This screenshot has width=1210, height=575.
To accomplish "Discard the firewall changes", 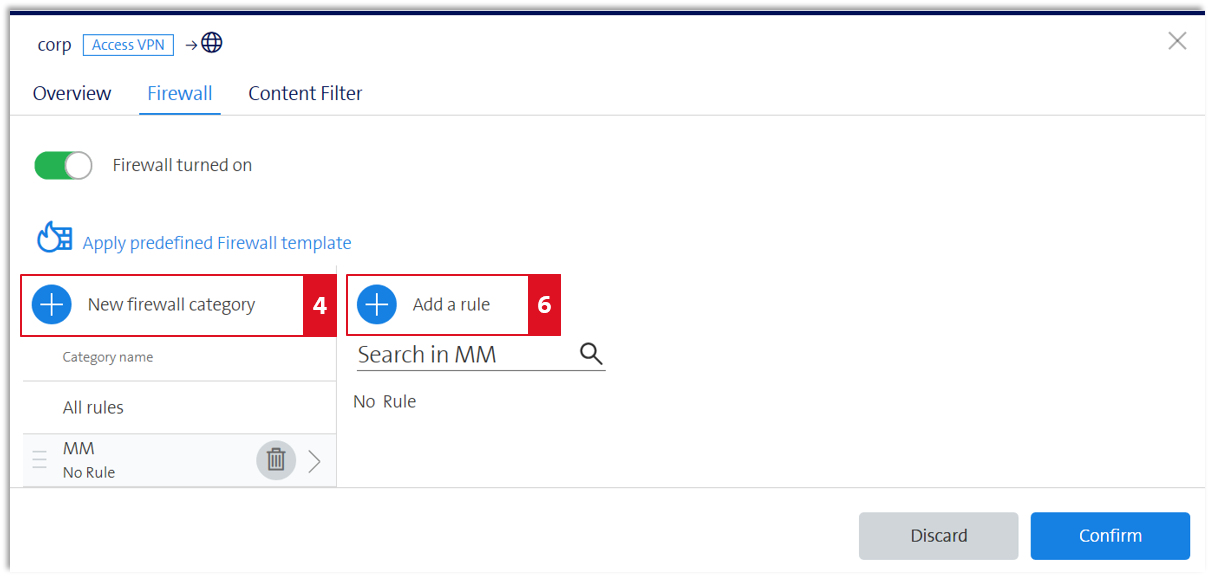I will click(938, 536).
